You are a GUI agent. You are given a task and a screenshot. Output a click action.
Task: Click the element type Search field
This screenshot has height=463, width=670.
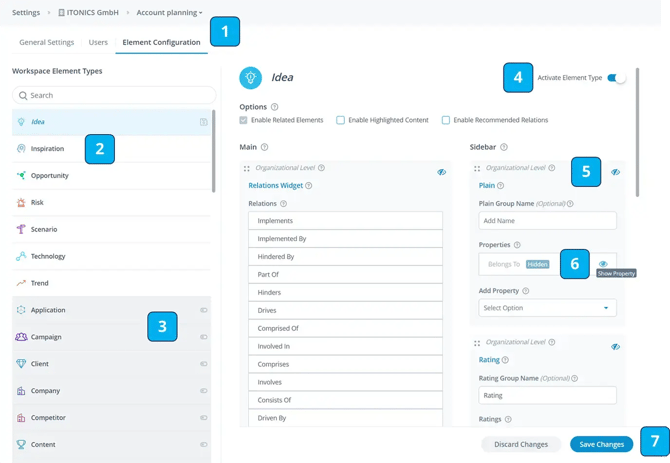pos(114,95)
